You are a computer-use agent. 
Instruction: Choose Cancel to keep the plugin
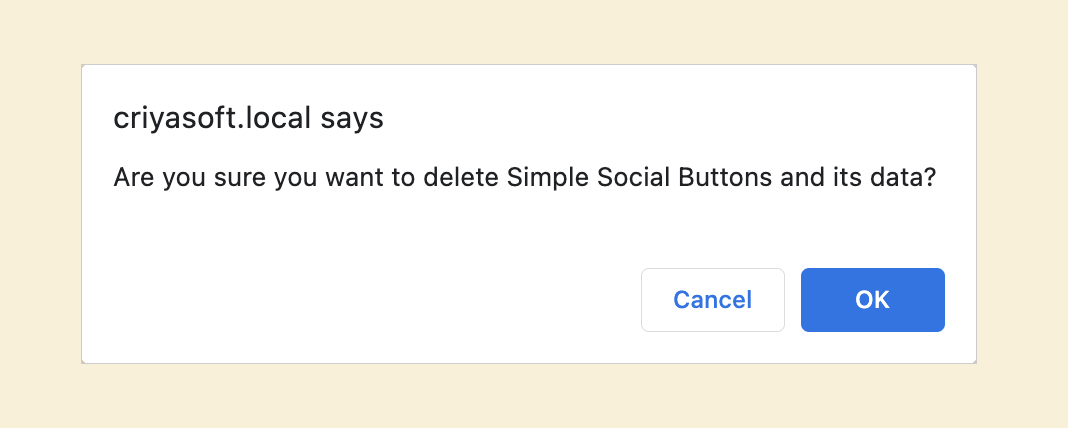pyautogui.click(x=712, y=300)
